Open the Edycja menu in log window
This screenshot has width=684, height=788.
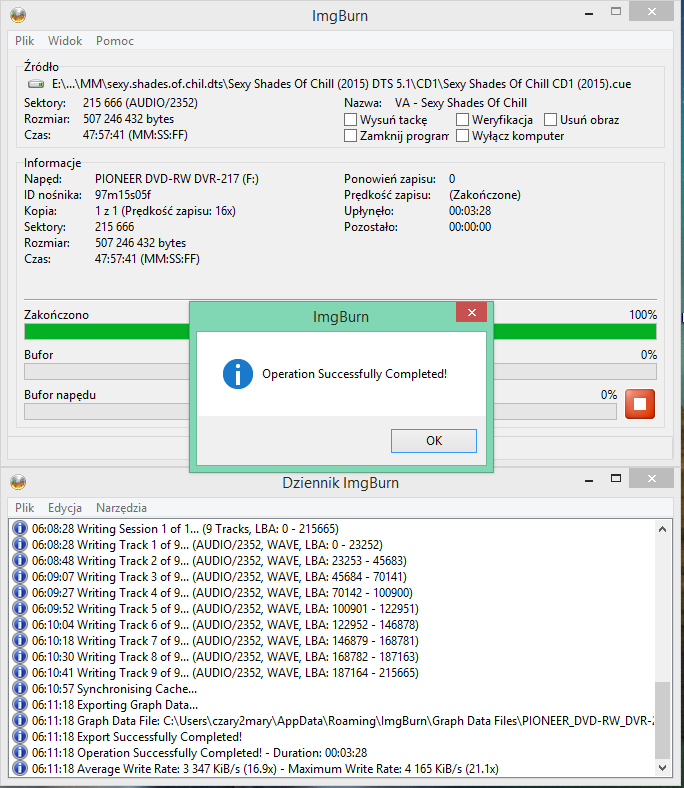(x=65, y=508)
